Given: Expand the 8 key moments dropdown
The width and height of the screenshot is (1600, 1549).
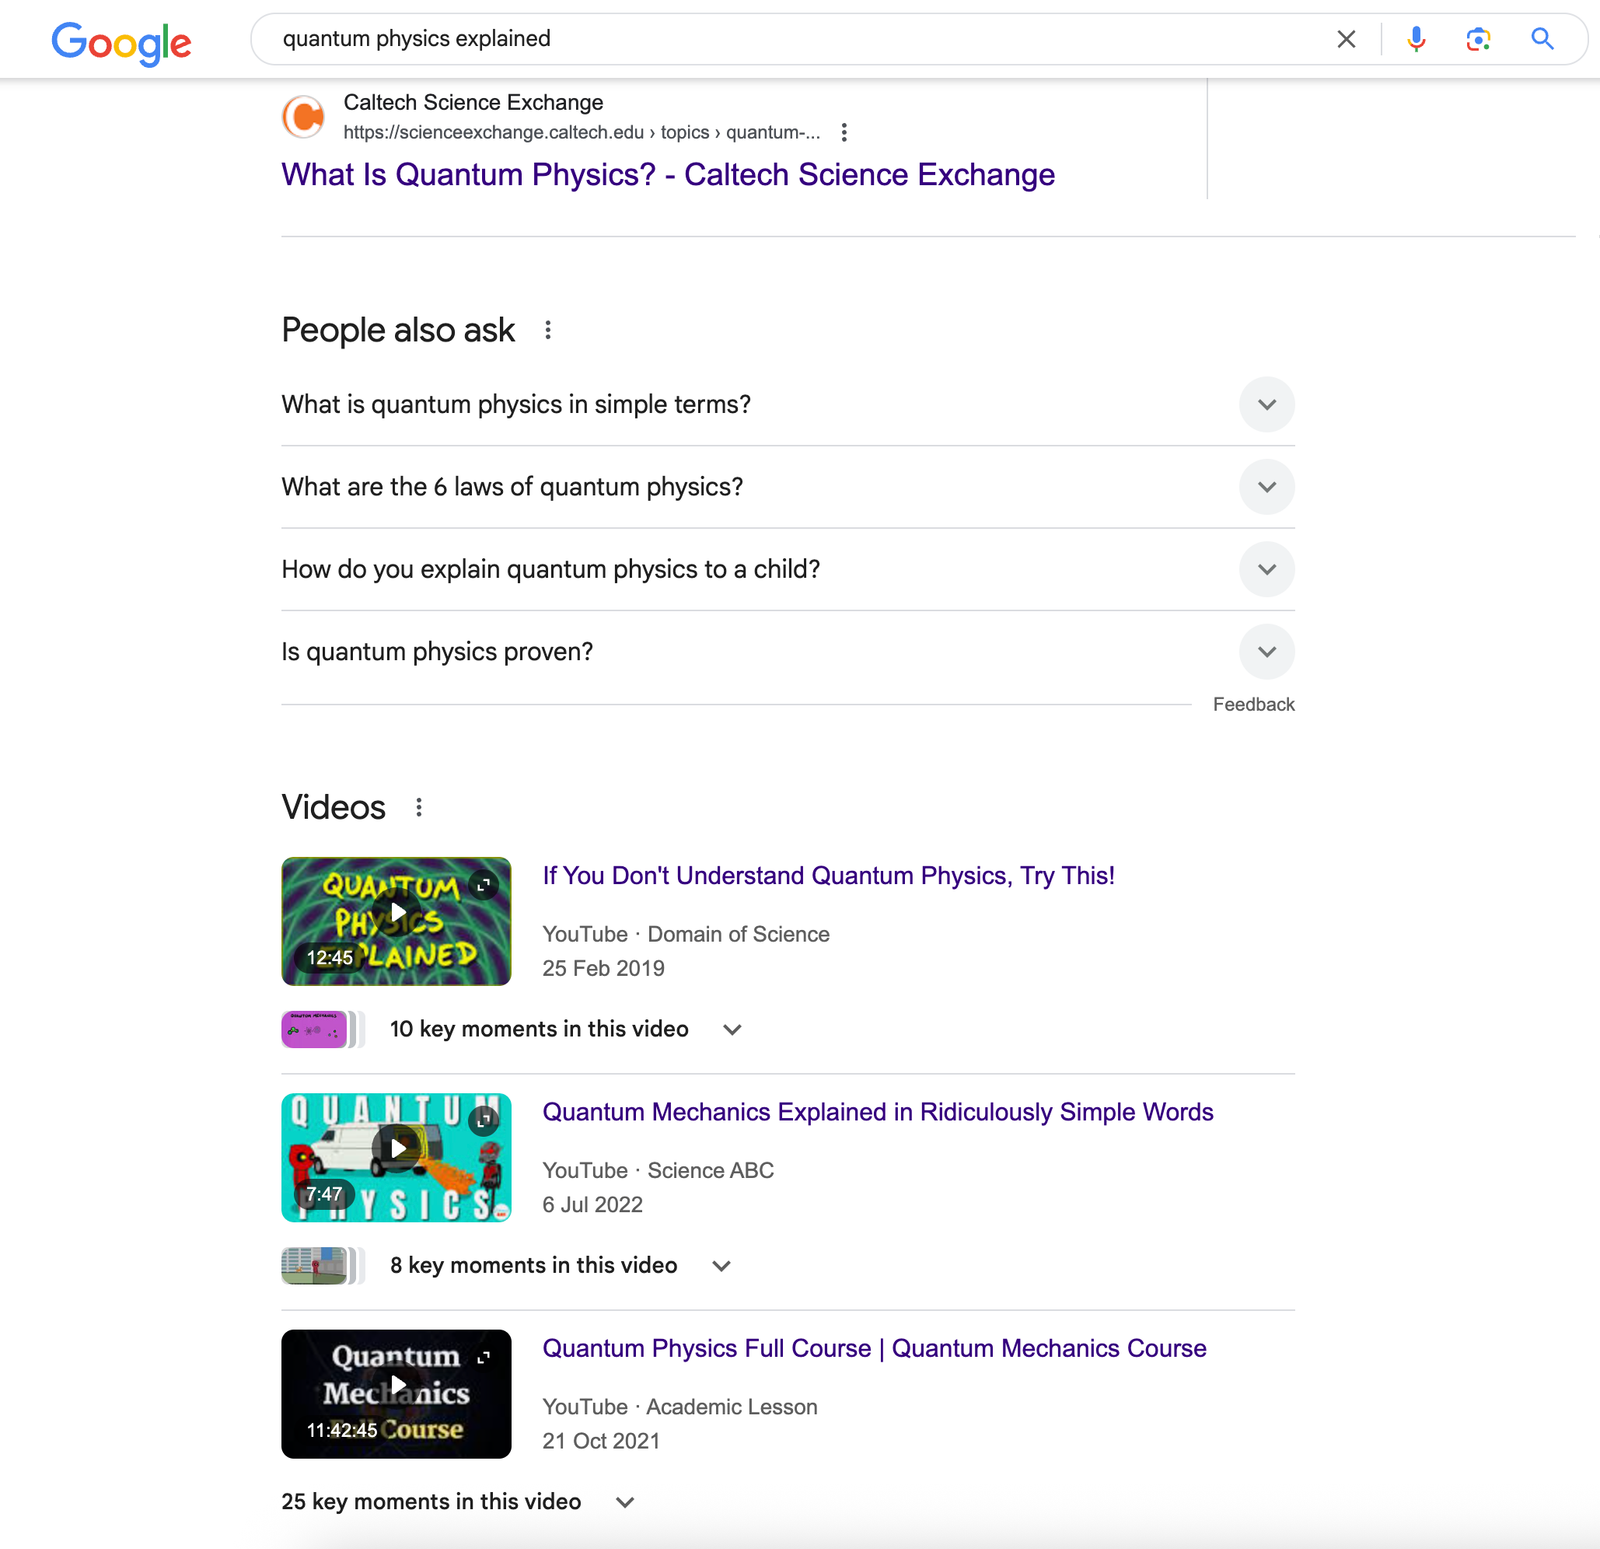Looking at the screenshot, I should [x=721, y=1266].
